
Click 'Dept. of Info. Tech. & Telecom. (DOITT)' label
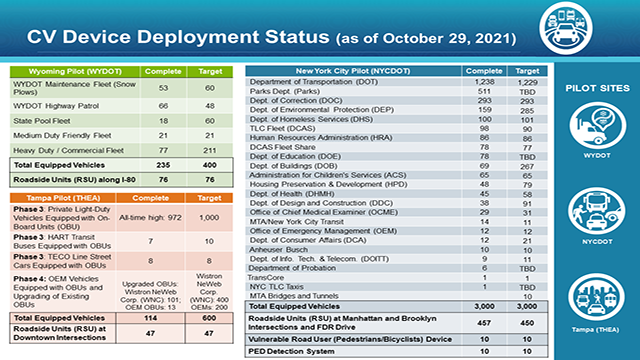319,259
